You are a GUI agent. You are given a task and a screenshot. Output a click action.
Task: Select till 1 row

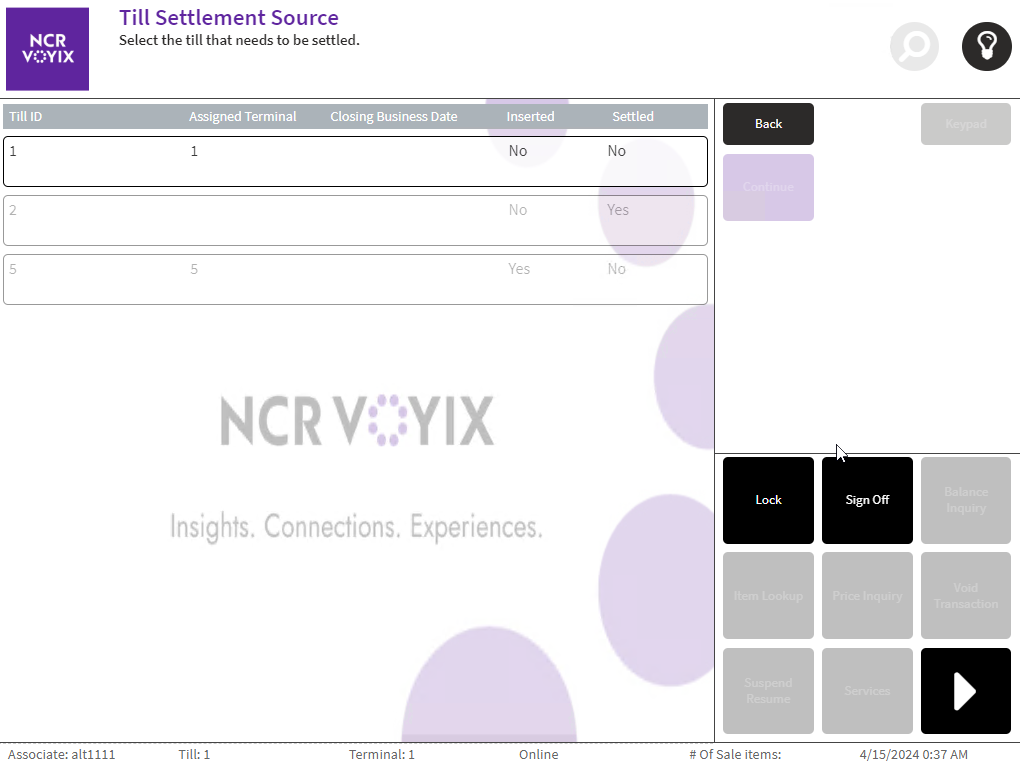[355, 161]
